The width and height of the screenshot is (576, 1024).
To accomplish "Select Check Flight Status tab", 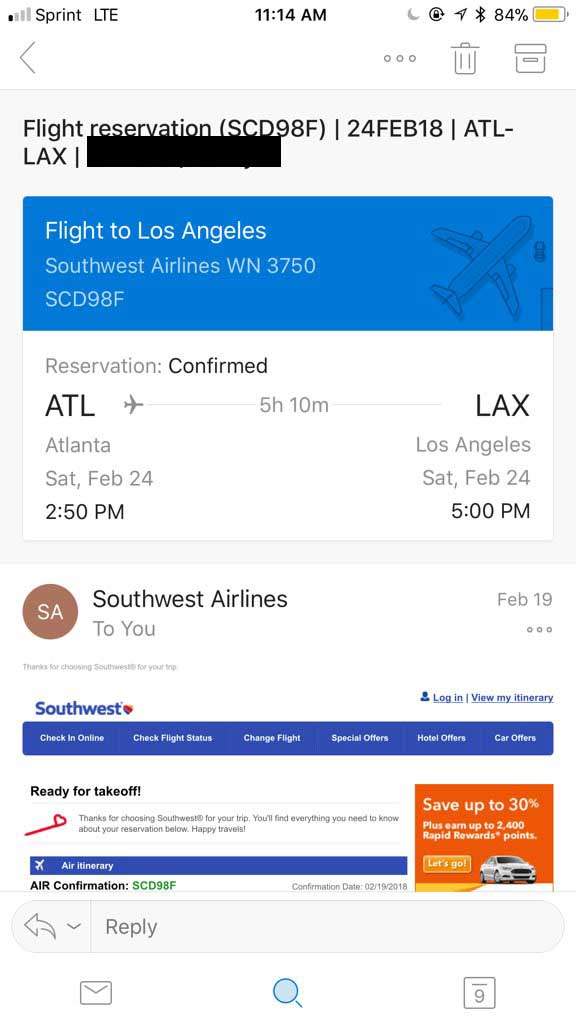I will (x=172, y=738).
